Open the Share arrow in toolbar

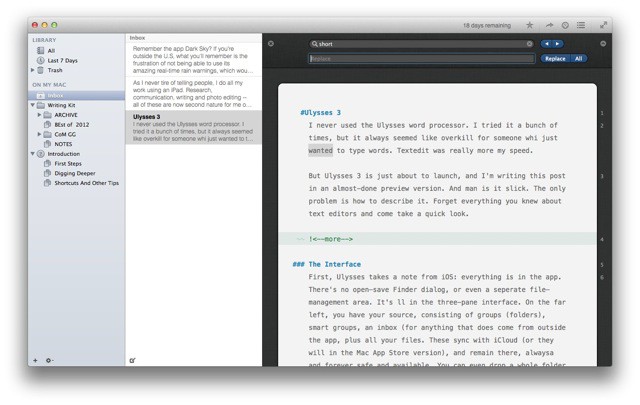(549, 24)
